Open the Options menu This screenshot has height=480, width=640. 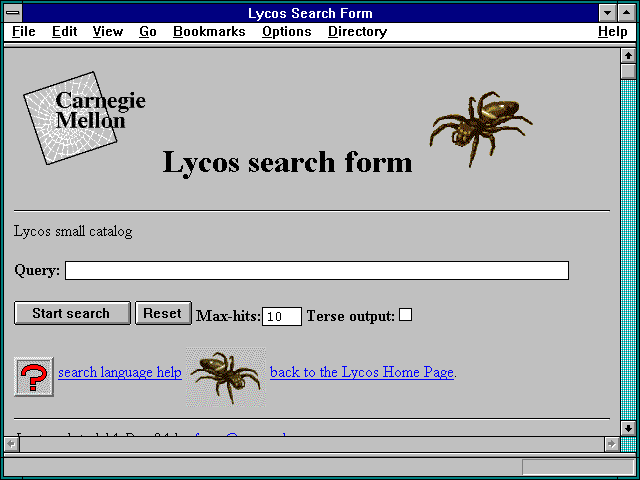click(x=287, y=32)
